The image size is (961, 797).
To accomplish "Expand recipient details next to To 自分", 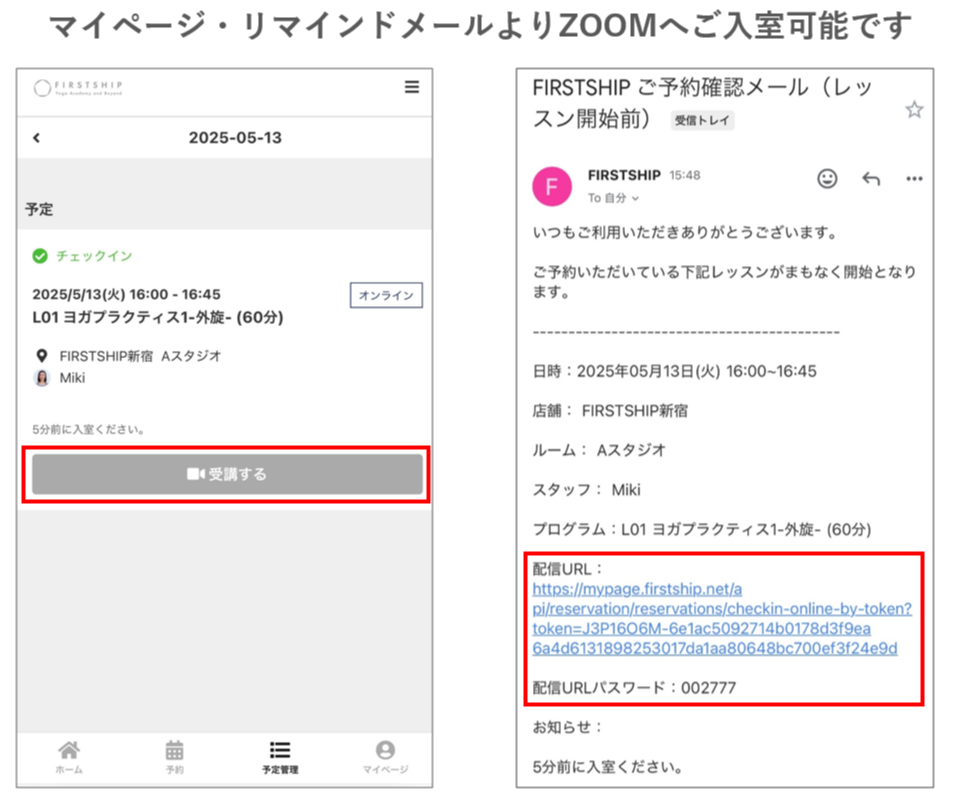I will point(635,199).
